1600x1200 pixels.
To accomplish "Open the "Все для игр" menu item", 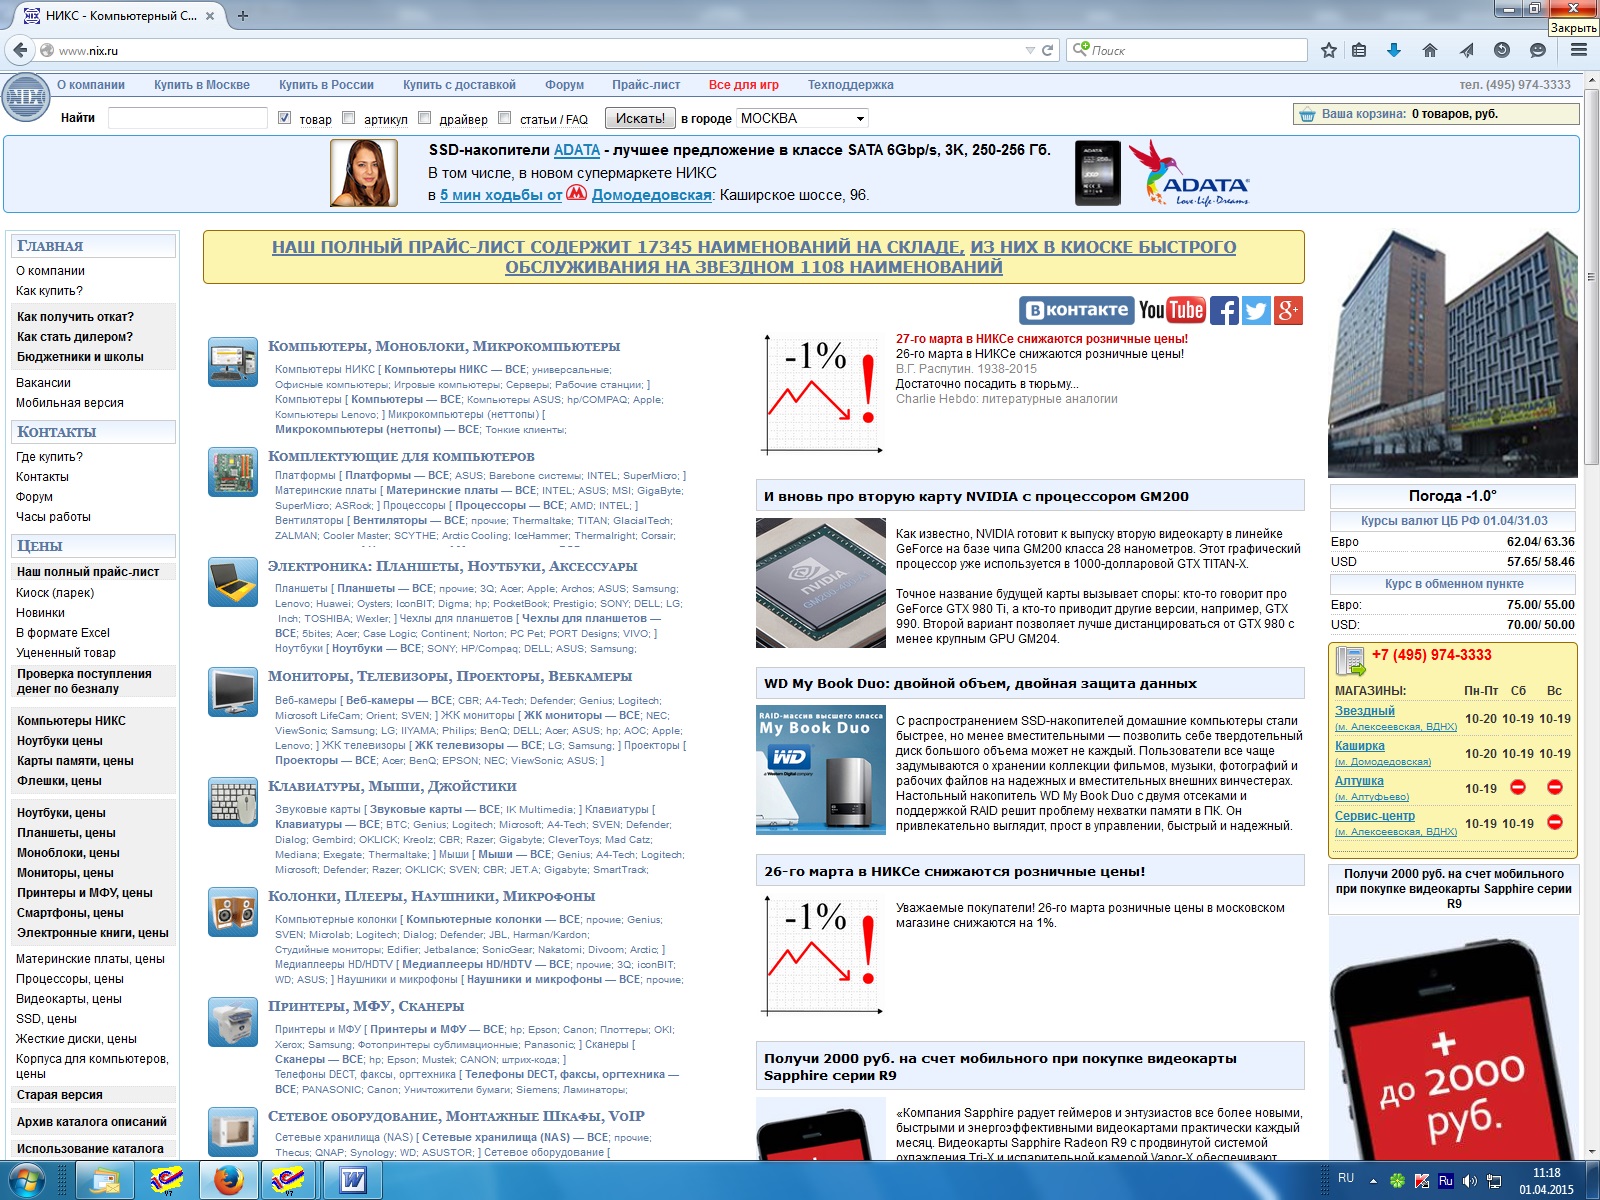I will pyautogui.click(x=743, y=85).
